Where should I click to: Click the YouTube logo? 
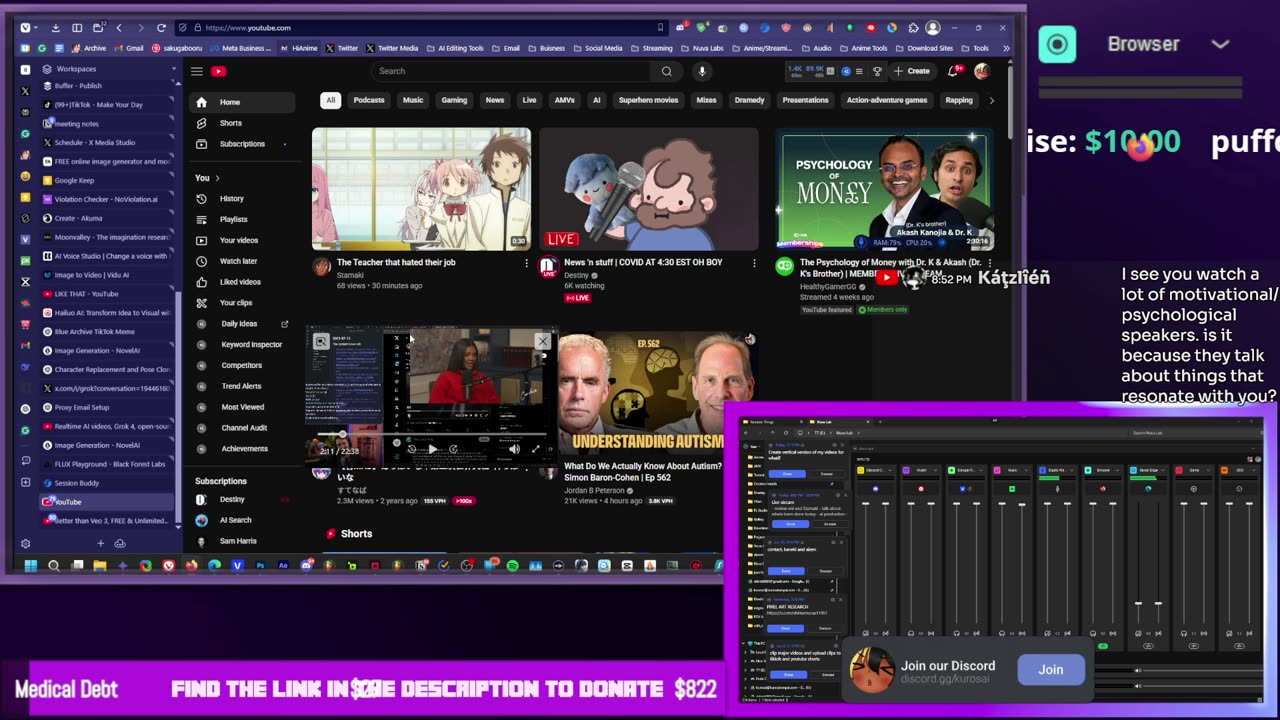218,71
